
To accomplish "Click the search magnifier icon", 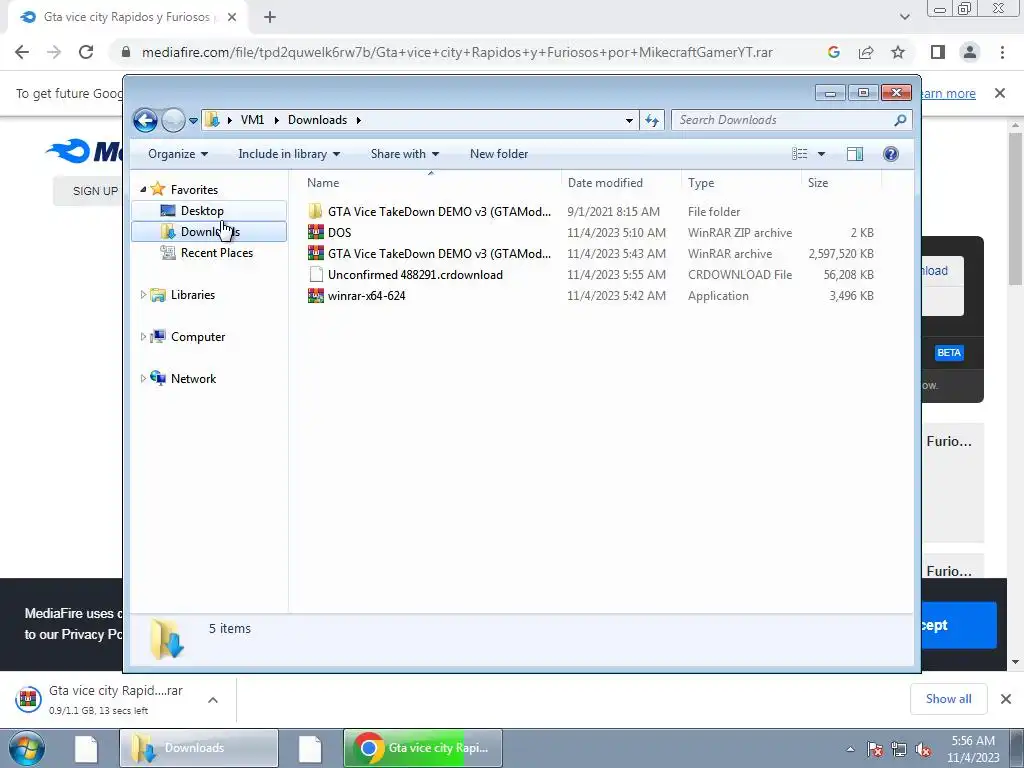I will click(x=900, y=120).
